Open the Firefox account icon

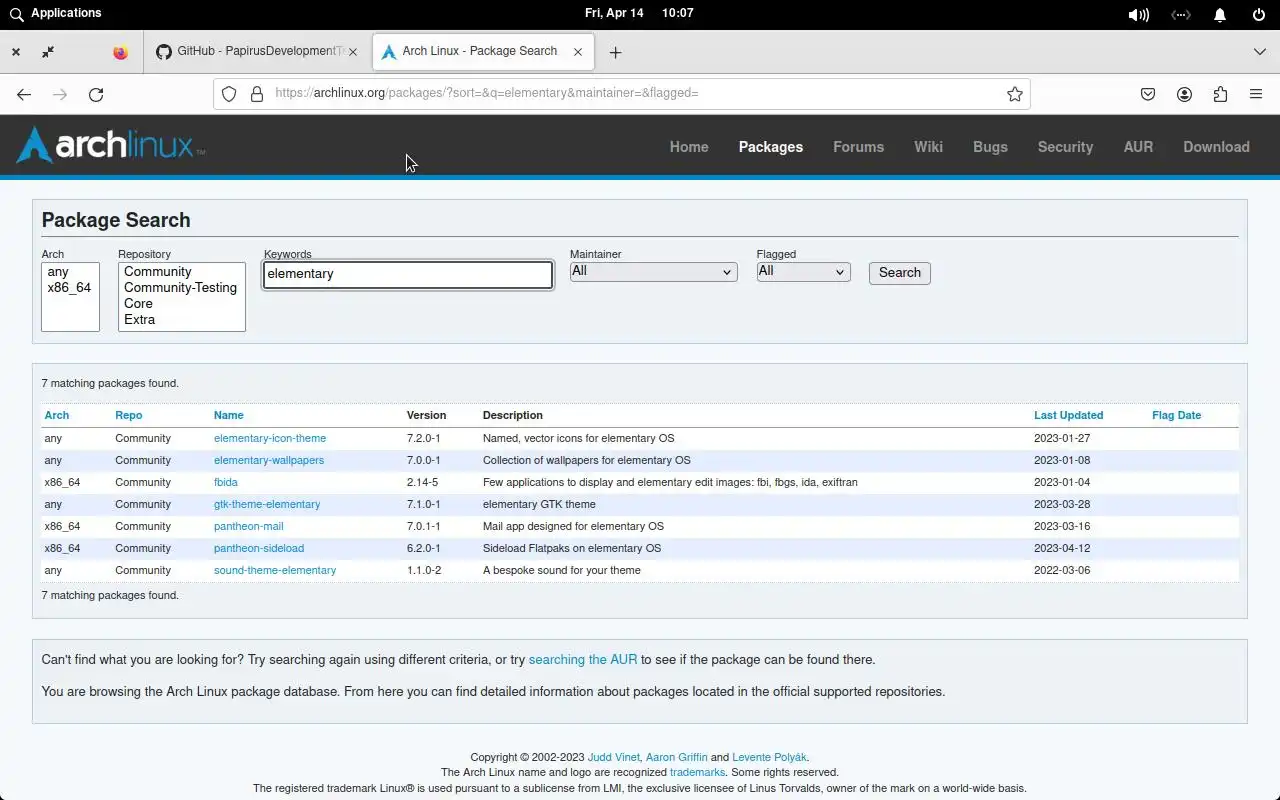coord(1184,94)
